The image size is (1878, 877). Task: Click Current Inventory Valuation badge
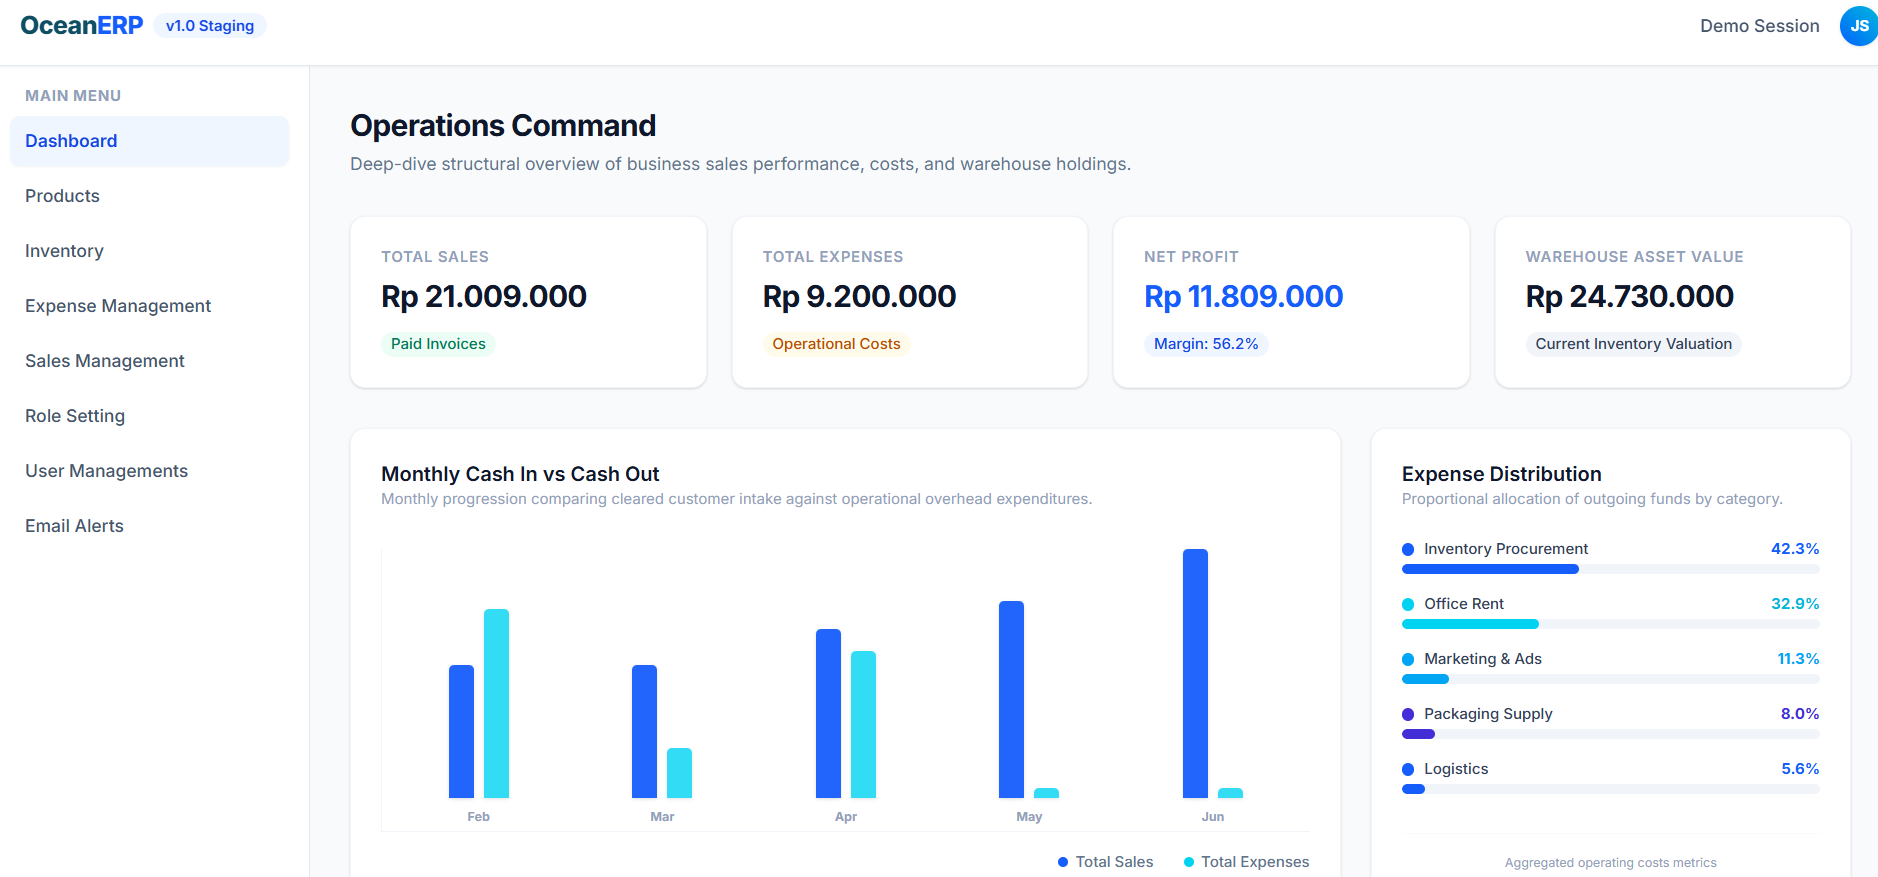[1634, 344]
